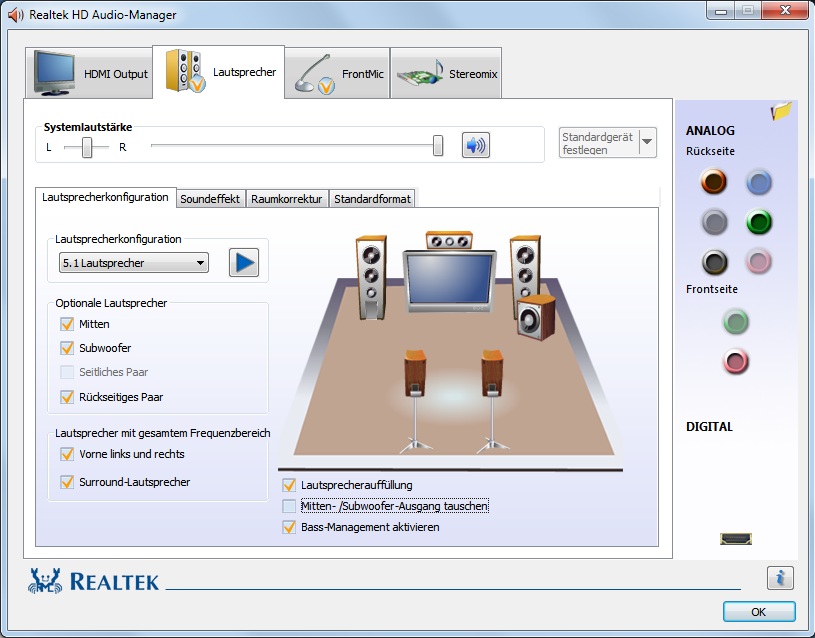Viewport: 815px width, 638px height.
Task: Click the black rear audio jack
Action: pyautogui.click(x=714, y=262)
